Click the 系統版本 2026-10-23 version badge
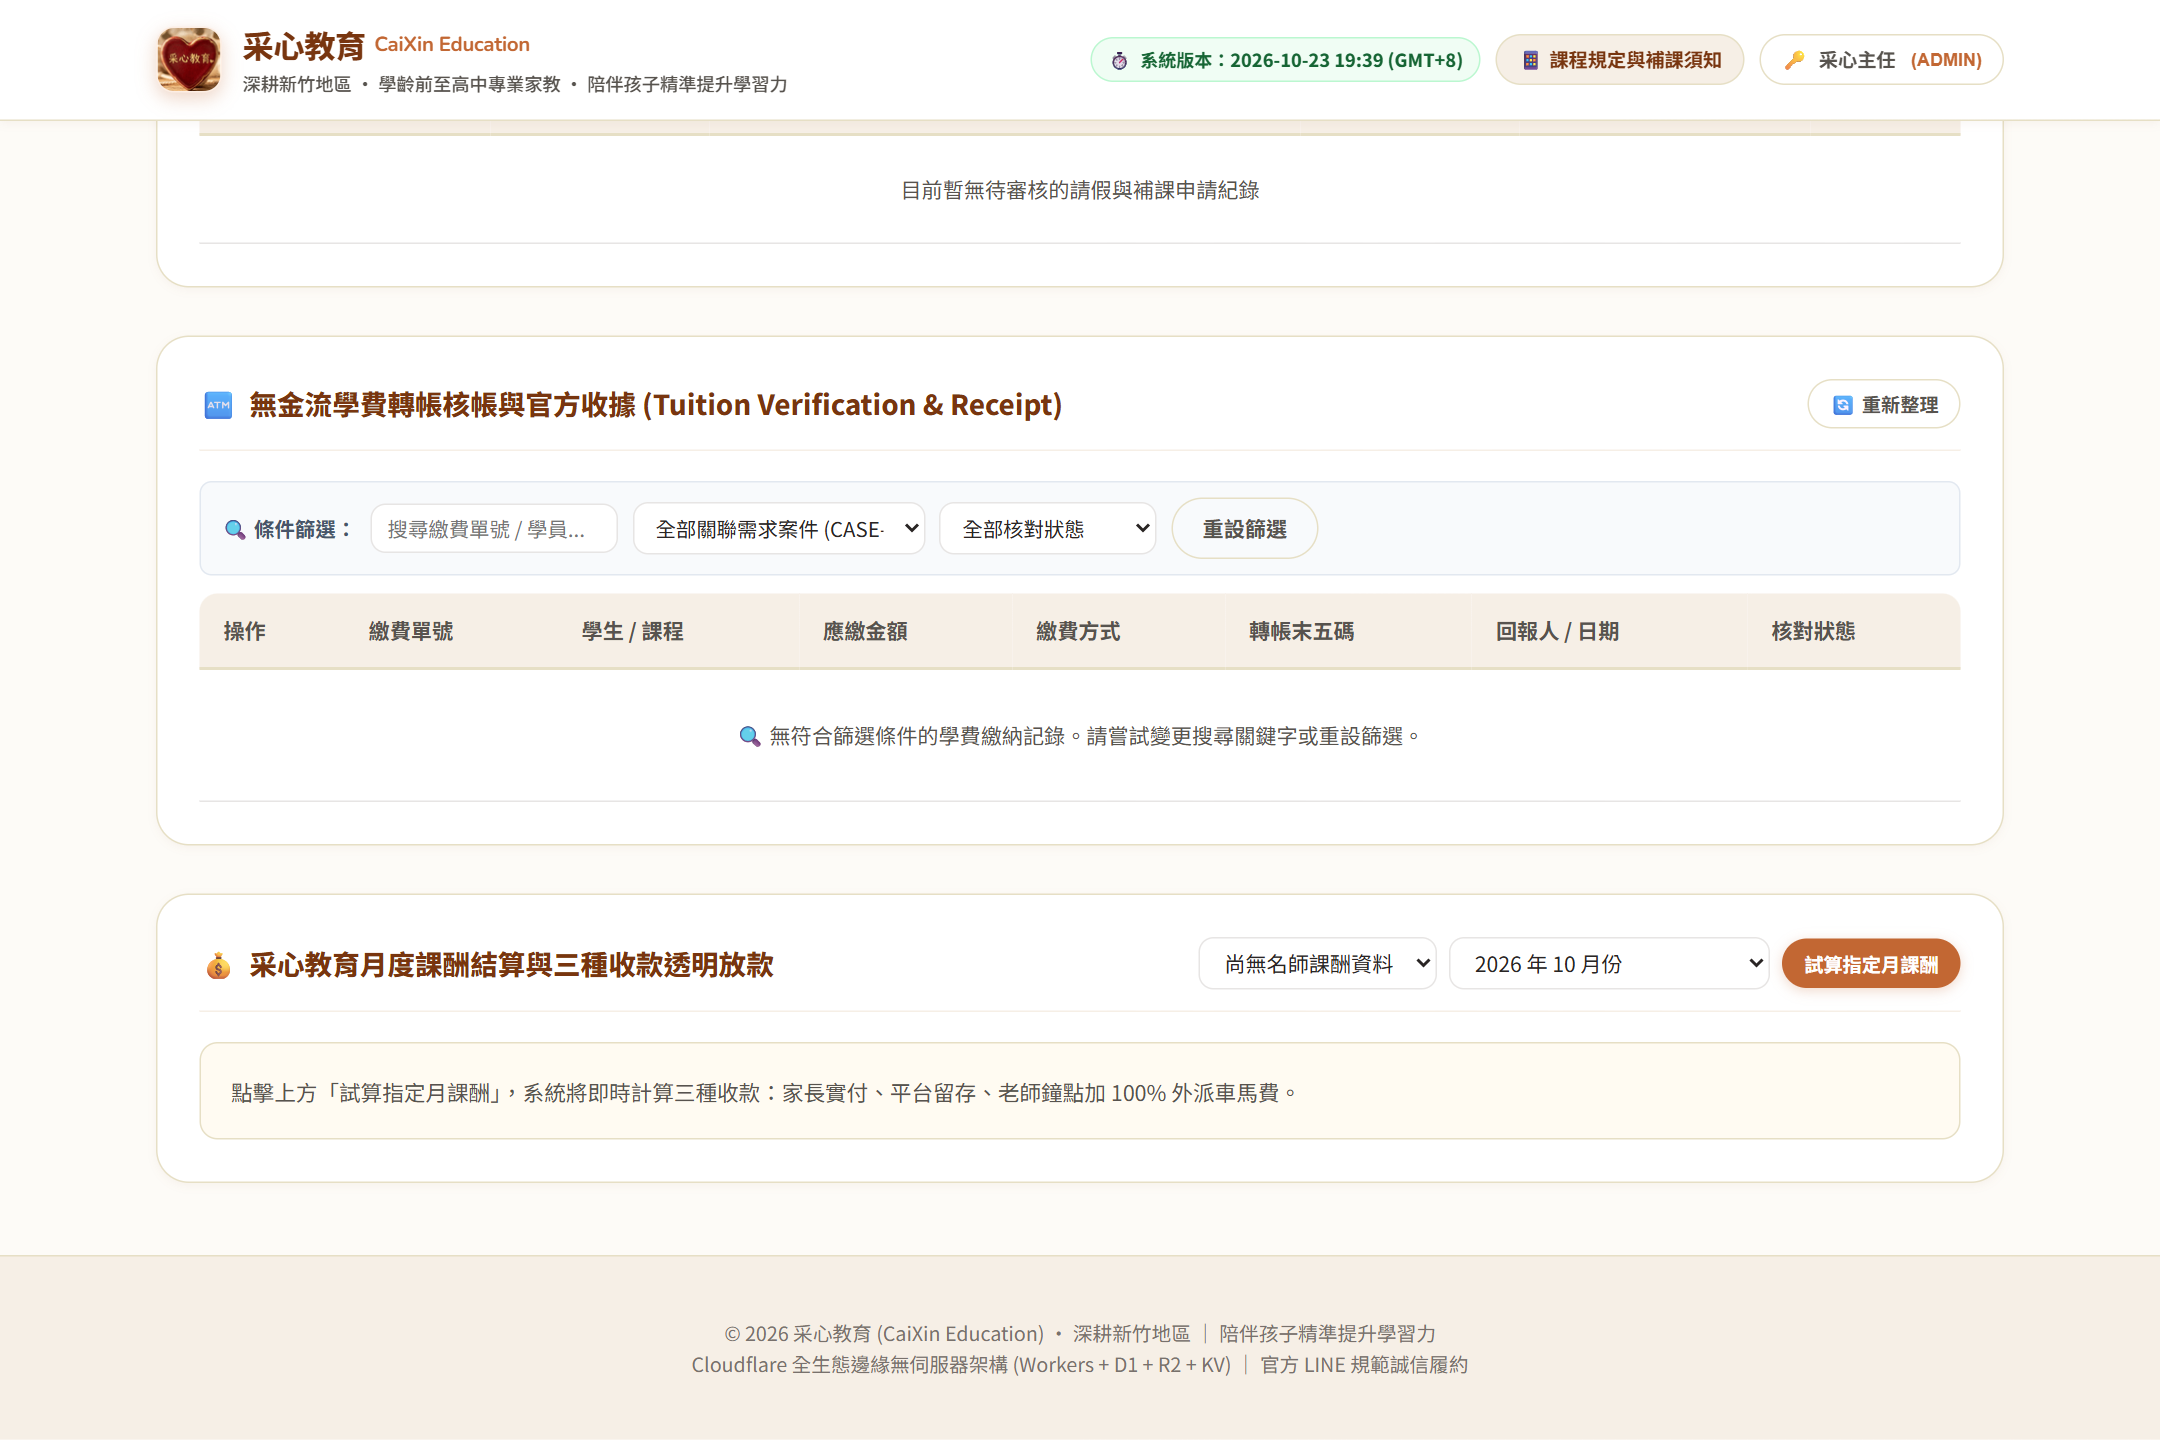Viewport: 2160px width, 1440px height. tap(1285, 60)
